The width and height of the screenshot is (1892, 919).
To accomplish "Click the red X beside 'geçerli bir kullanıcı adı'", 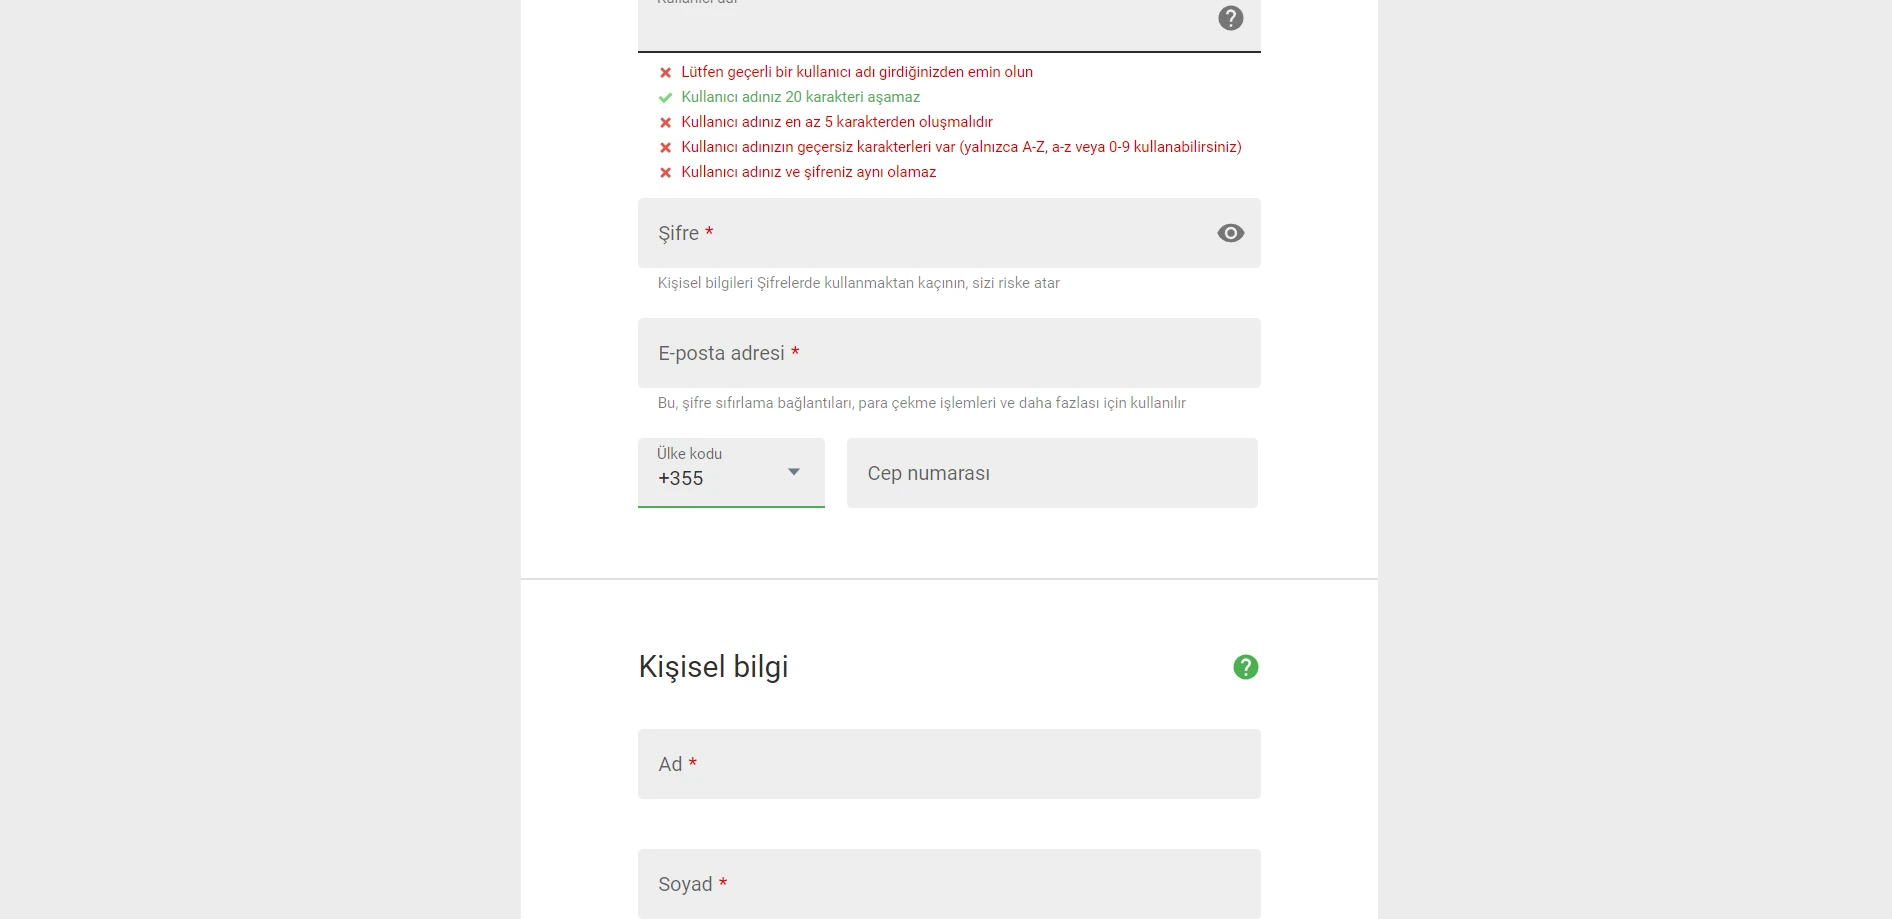I will click(665, 72).
